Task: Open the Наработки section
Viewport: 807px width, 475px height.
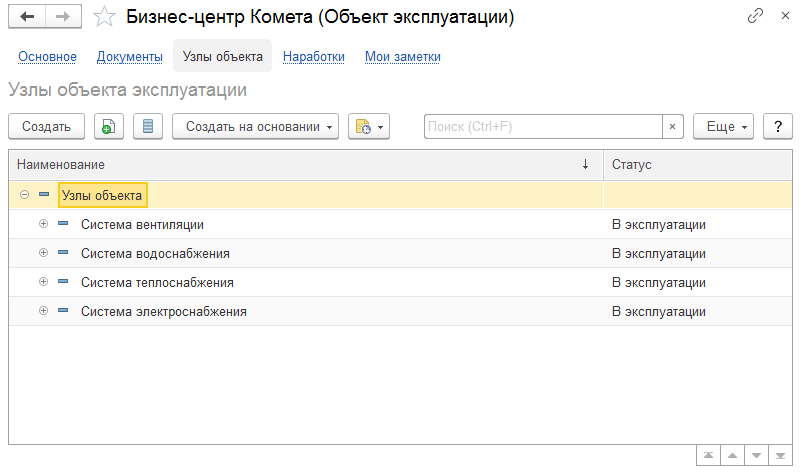Action: point(313,57)
